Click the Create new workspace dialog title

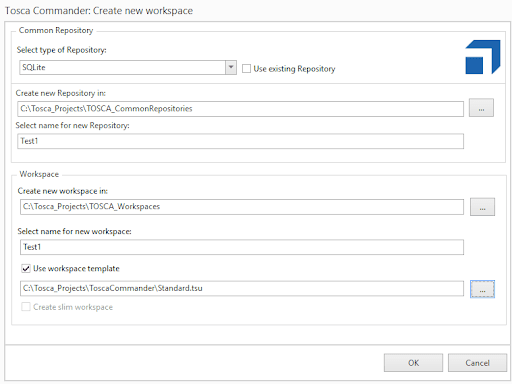pos(99,11)
